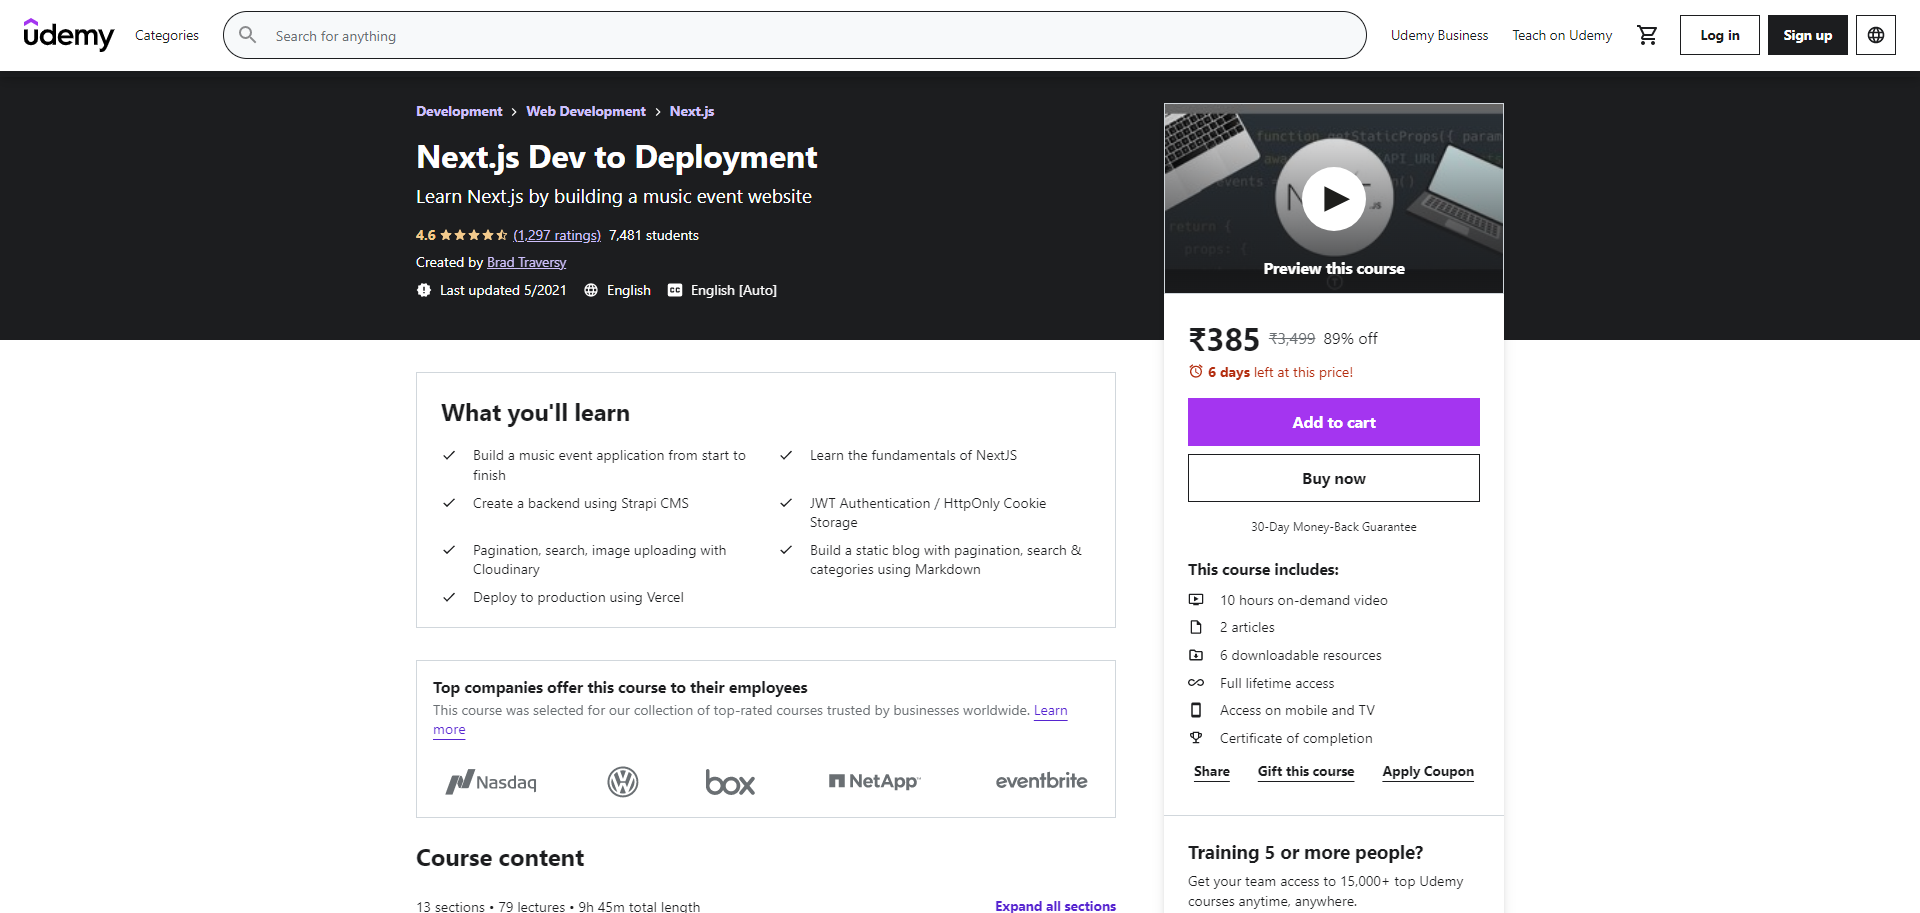Image resolution: width=1920 pixels, height=913 pixels.
Task: Click the struck-through ₹3,499 price
Action: coord(1292,339)
